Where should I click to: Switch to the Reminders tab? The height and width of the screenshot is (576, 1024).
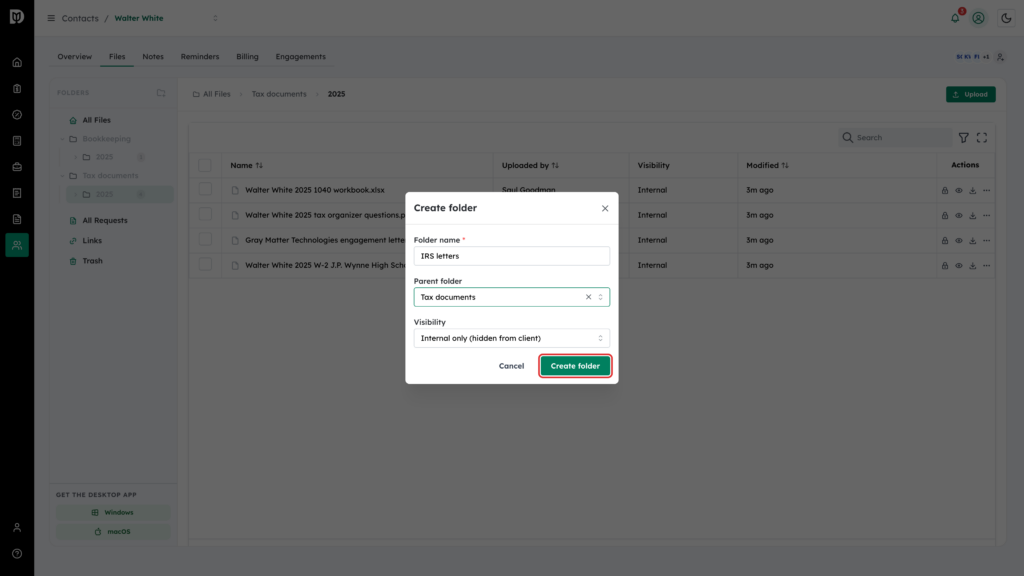200,57
